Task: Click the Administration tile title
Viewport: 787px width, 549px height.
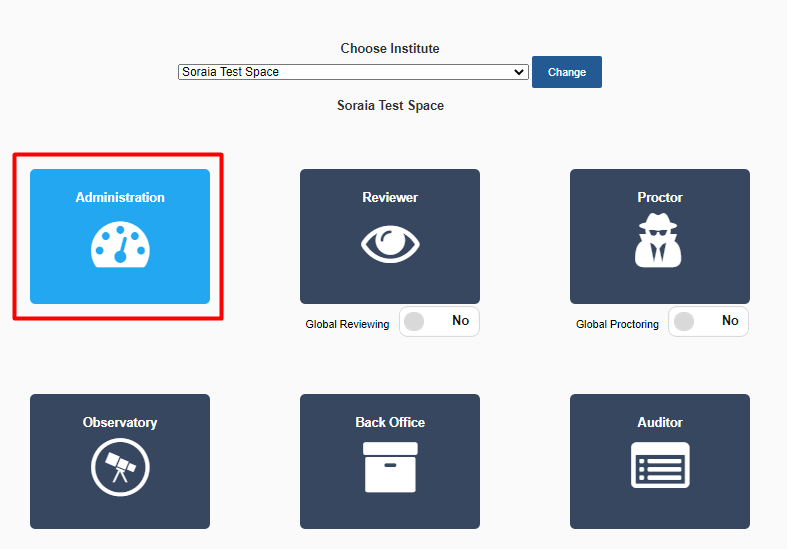Action: 120,197
